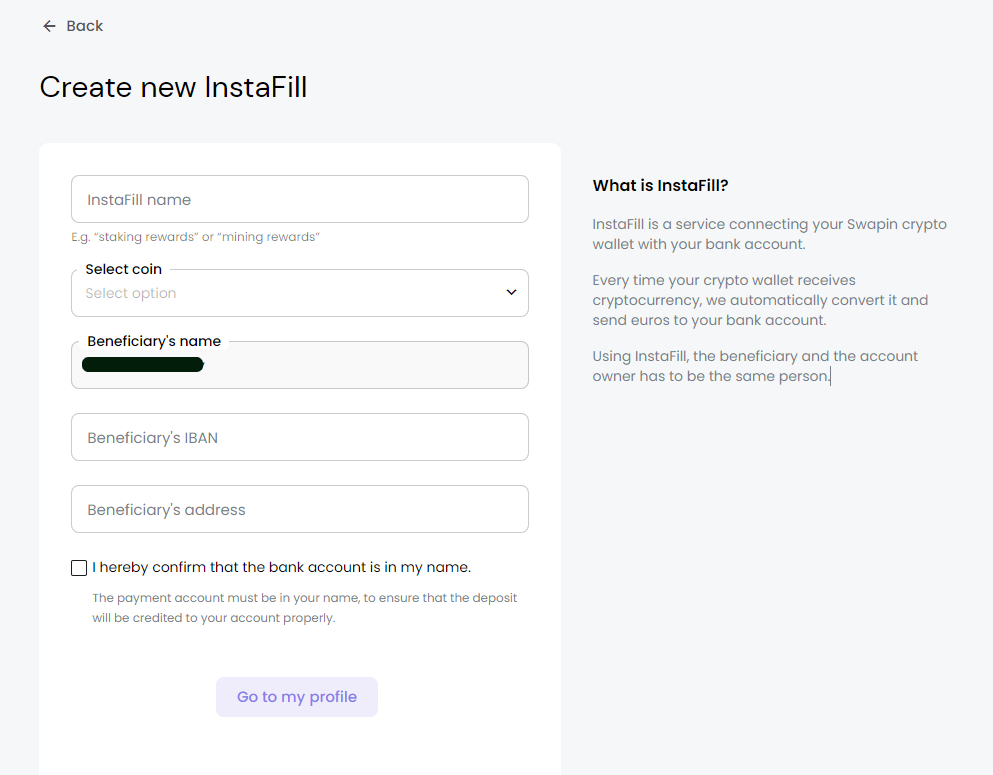The width and height of the screenshot is (993, 775).
Task: Click the text about beneficiary being same person
Action: pos(754,366)
